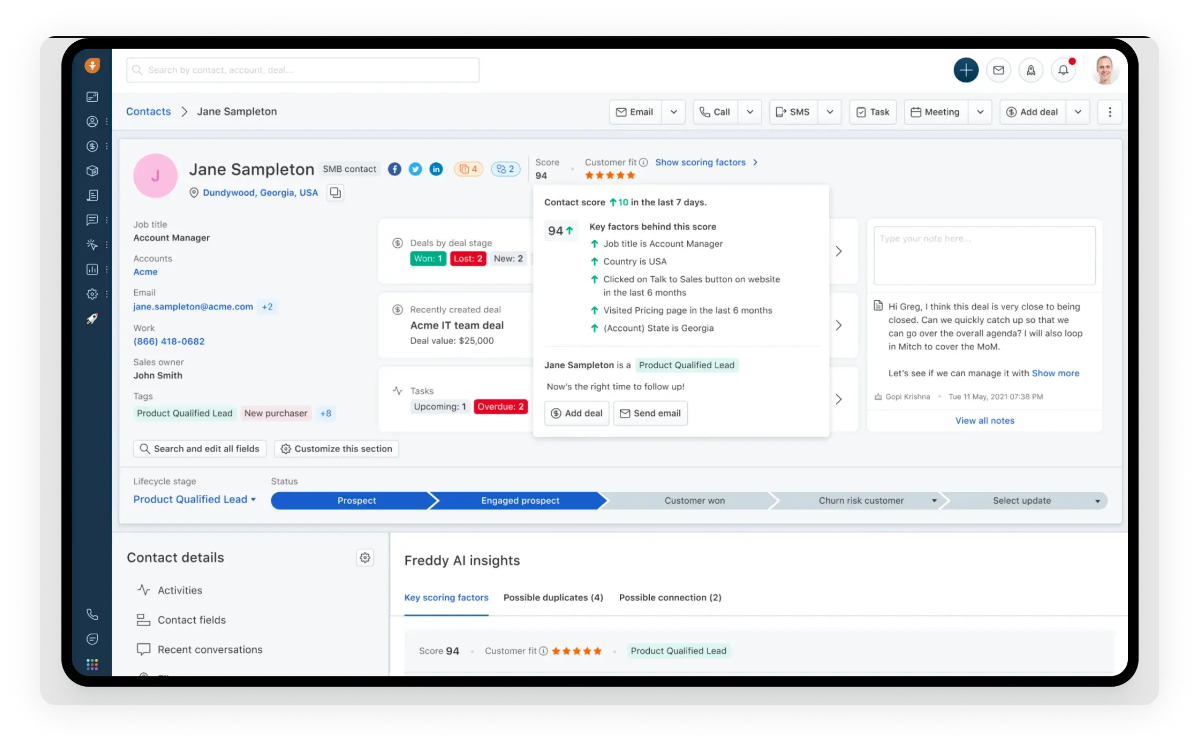The height and width of the screenshot is (749, 1199).
Task: Open the jane.sampleton@acme.com email link
Action: coord(193,307)
